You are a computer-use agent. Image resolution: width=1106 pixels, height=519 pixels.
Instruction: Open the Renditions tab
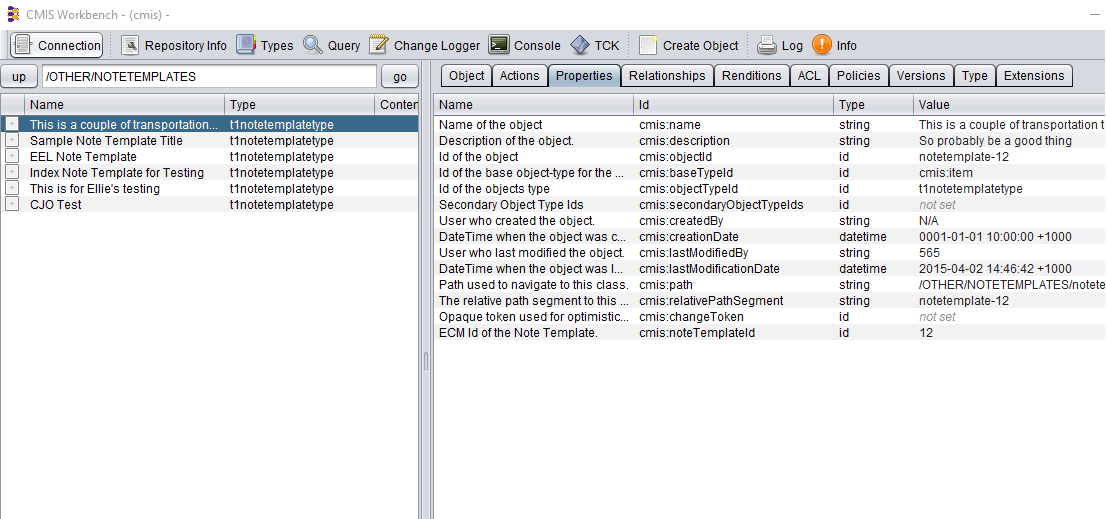(x=752, y=75)
